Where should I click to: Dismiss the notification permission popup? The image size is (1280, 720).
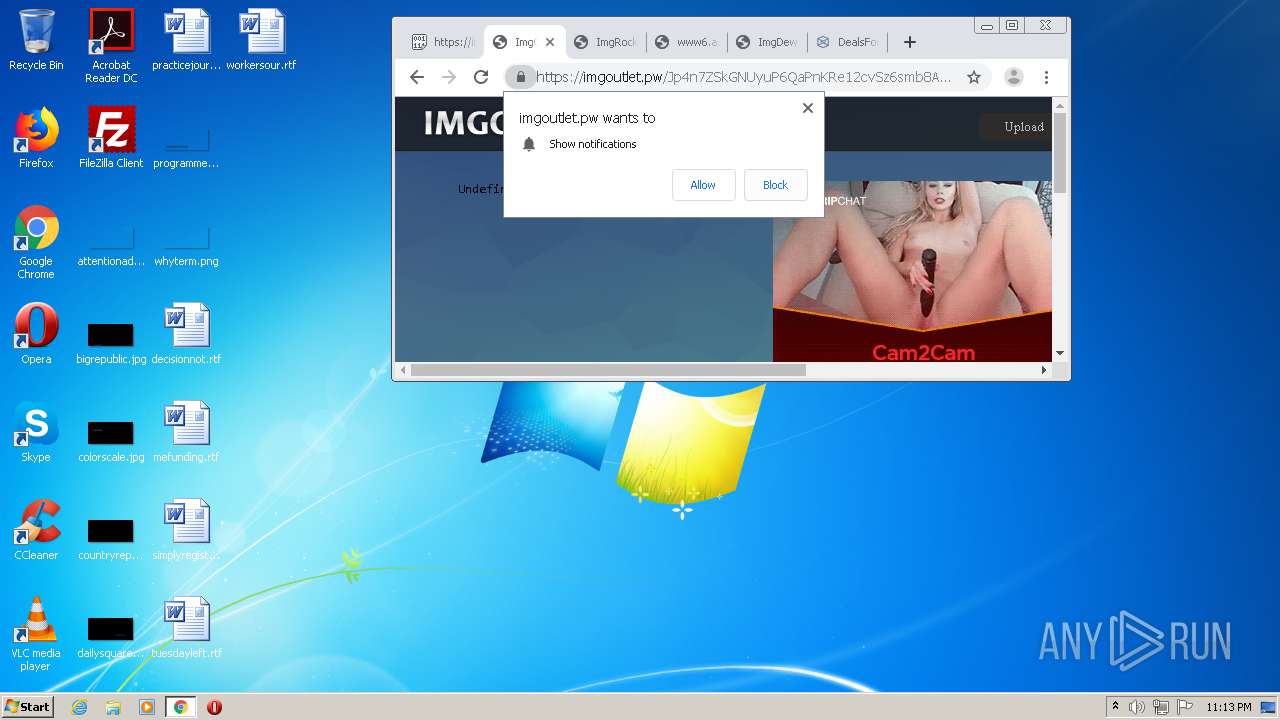[808, 108]
